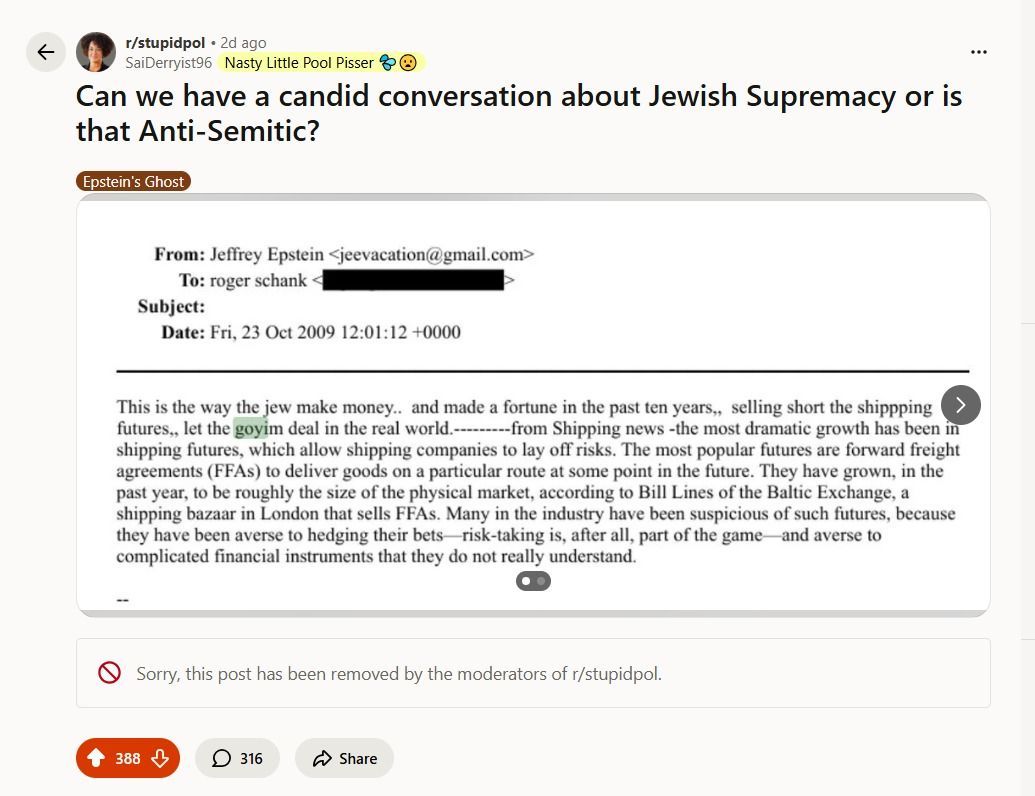Click the red removed-post prohibition icon
The width and height of the screenshot is (1035, 796).
tap(109, 673)
